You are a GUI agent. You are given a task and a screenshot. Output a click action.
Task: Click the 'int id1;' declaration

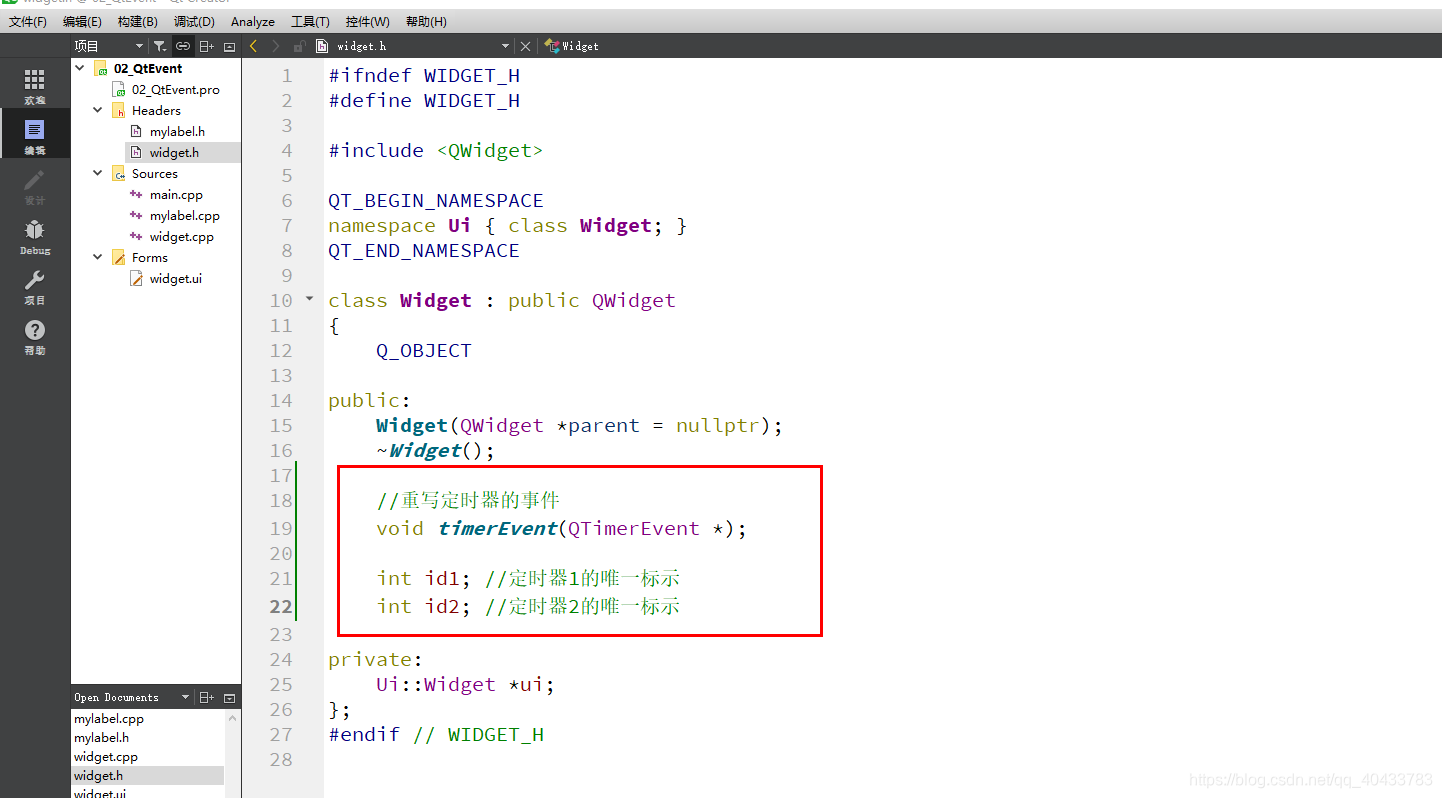click(424, 578)
